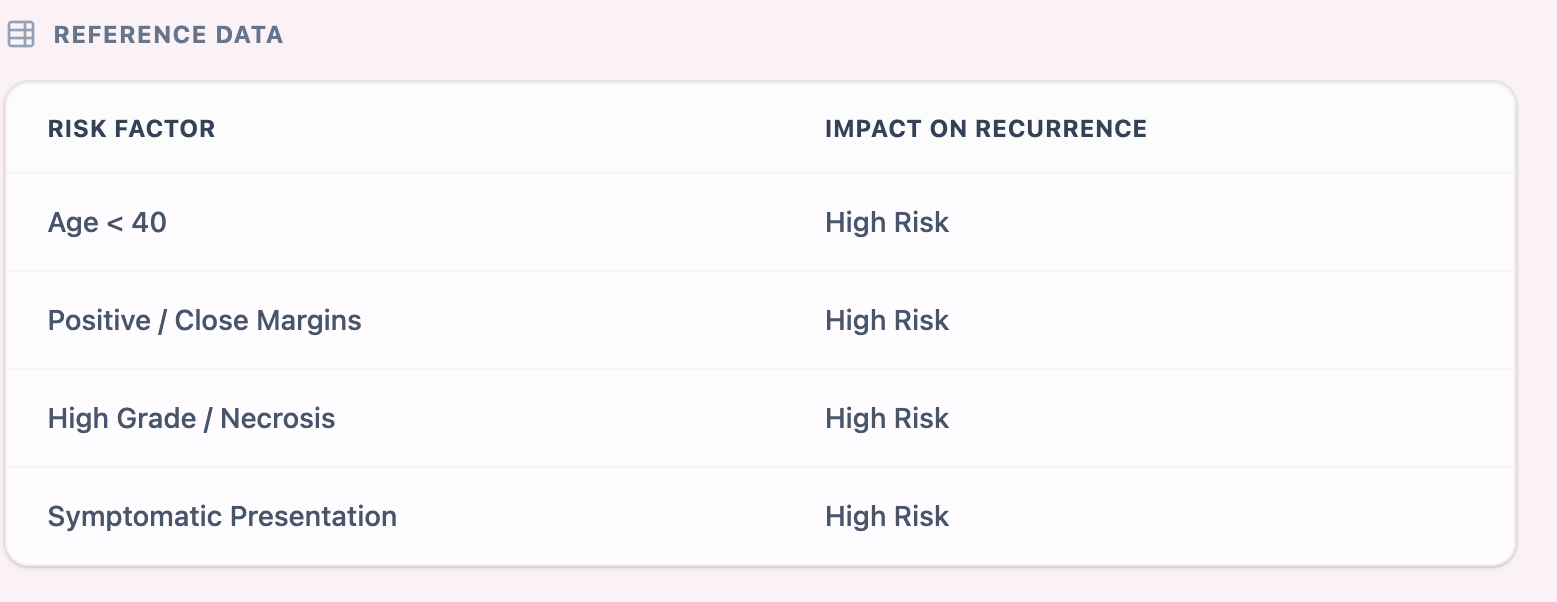1557x602 pixels.
Task: Select the Symptomatic Presentation cell
Action: [x=222, y=517]
